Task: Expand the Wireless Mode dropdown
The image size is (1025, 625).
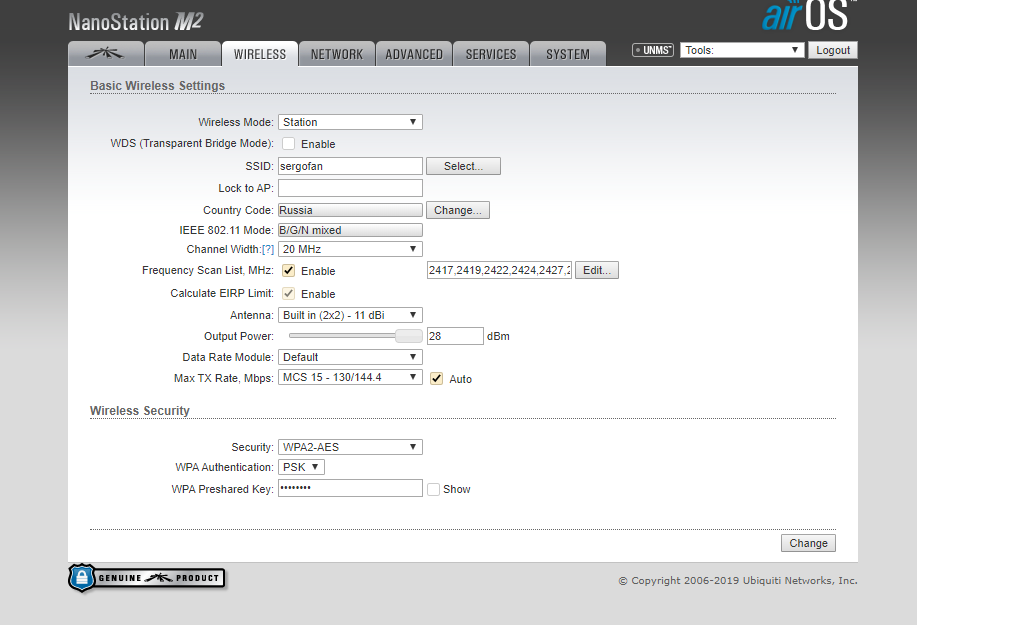Action: click(x=350, y=122)
